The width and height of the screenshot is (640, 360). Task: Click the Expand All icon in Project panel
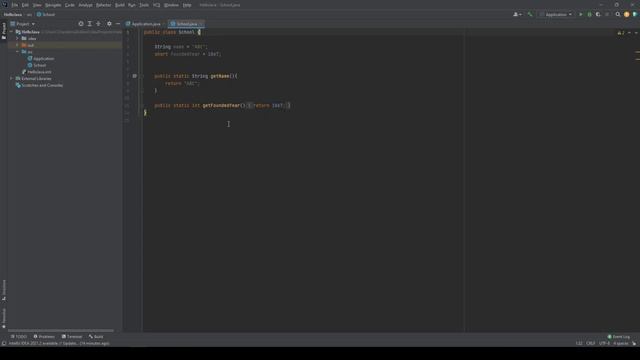tap(90, 24)
